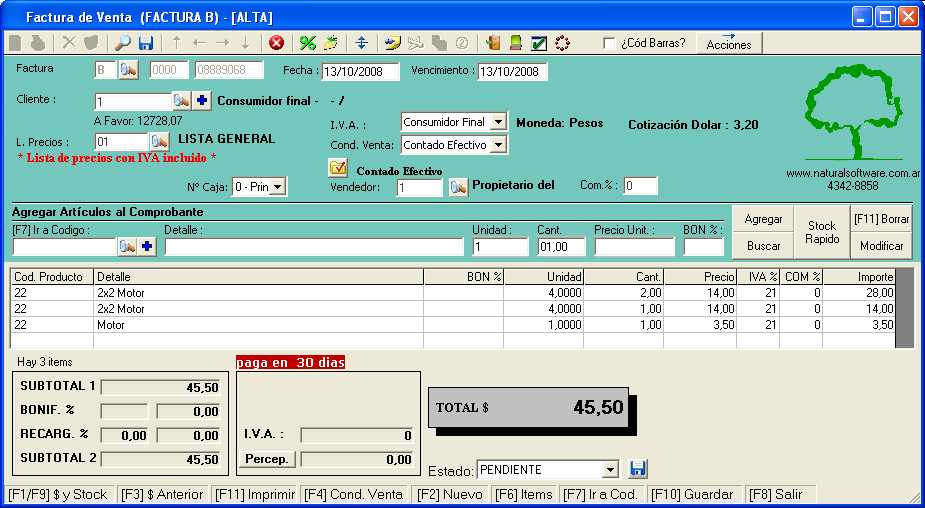Screen dimensions: 925x508
Task: Click the Importe column header
Action: [x=859, y=277]
